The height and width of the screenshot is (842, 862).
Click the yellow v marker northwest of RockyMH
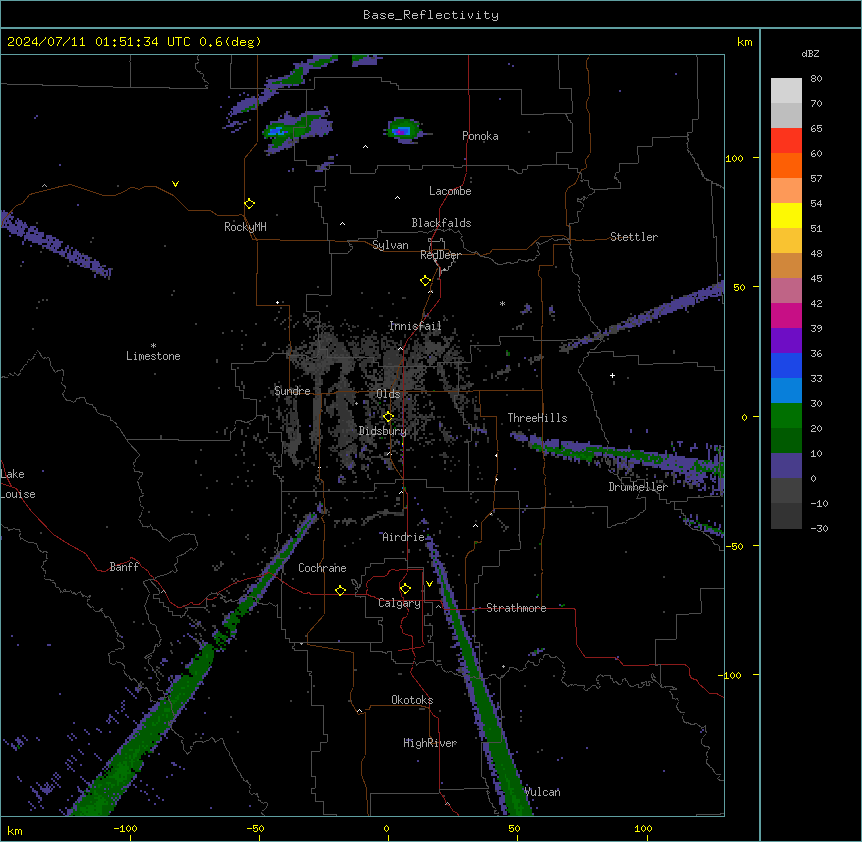click(x=175, y=184)
